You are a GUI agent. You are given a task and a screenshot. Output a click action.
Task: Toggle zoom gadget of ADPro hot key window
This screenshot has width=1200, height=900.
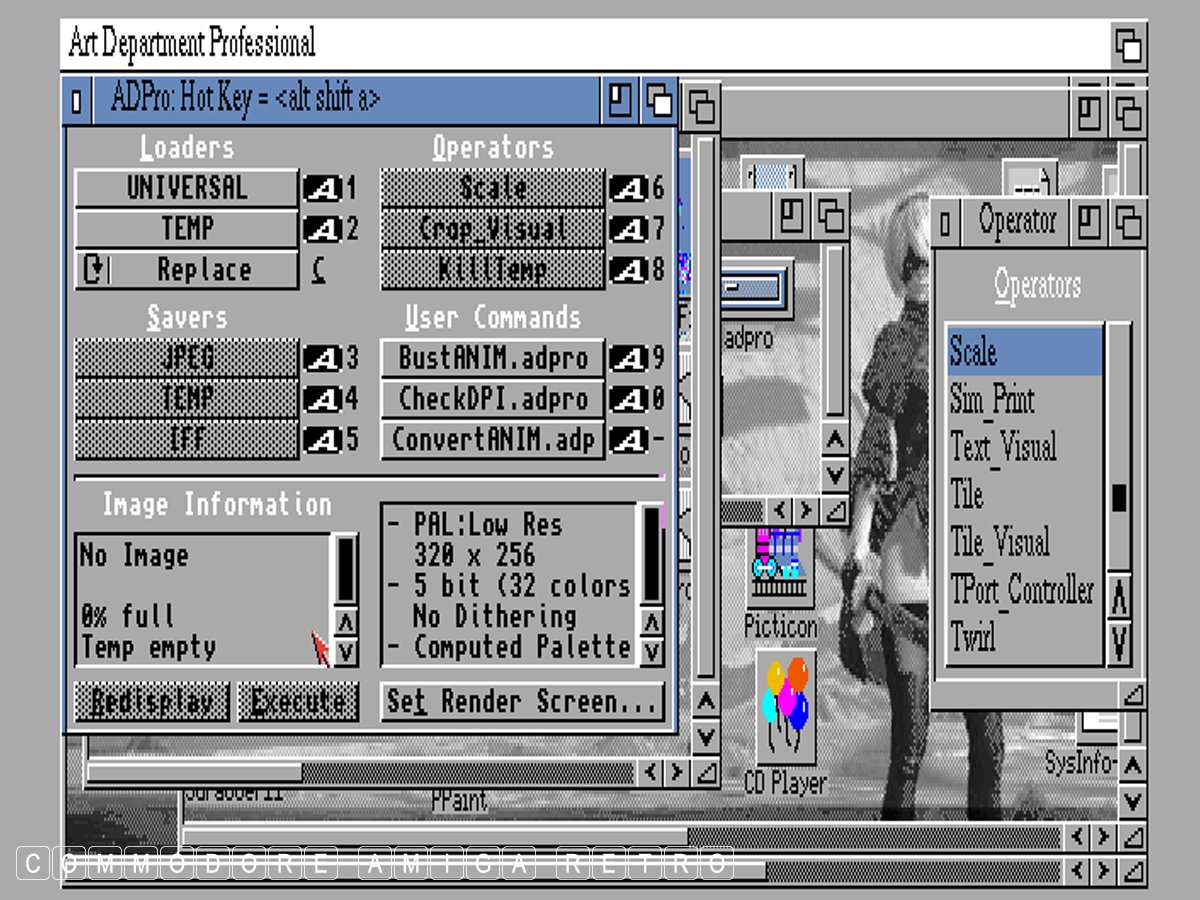point(620,100)
